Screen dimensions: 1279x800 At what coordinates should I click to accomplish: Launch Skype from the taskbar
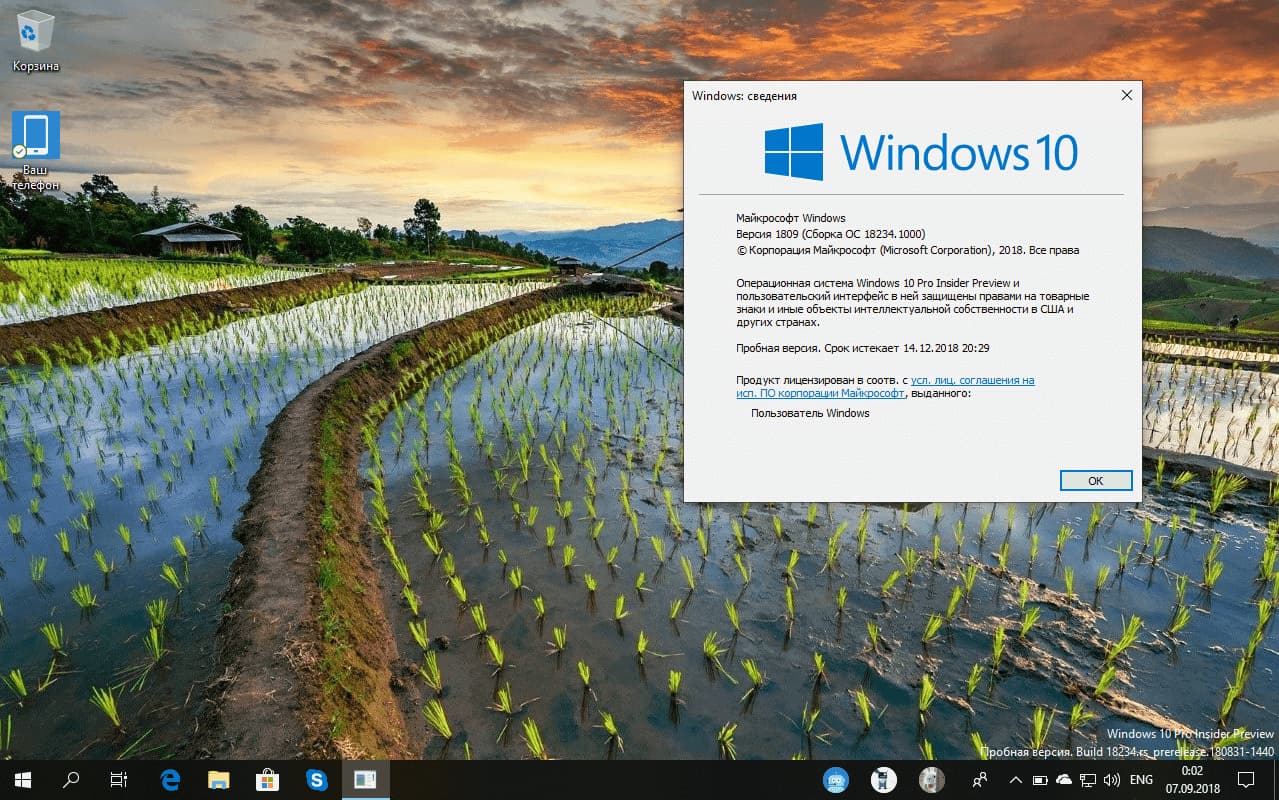[x=317, y=779]
